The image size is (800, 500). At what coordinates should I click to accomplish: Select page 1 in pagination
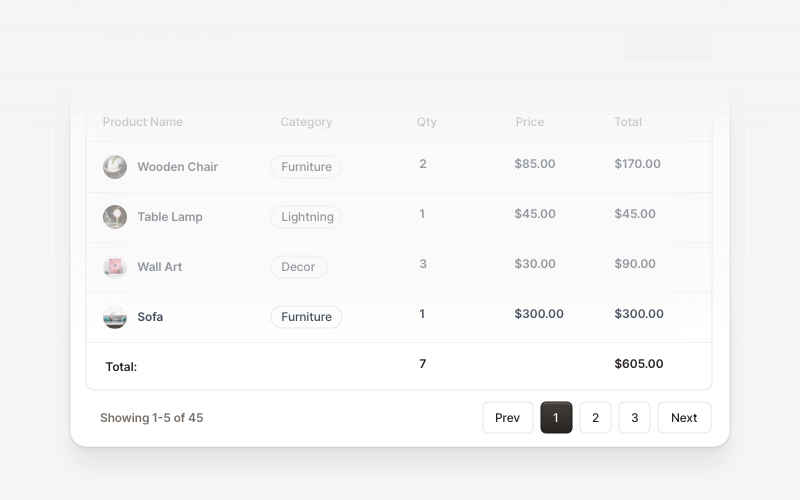(x=556, y=417)
